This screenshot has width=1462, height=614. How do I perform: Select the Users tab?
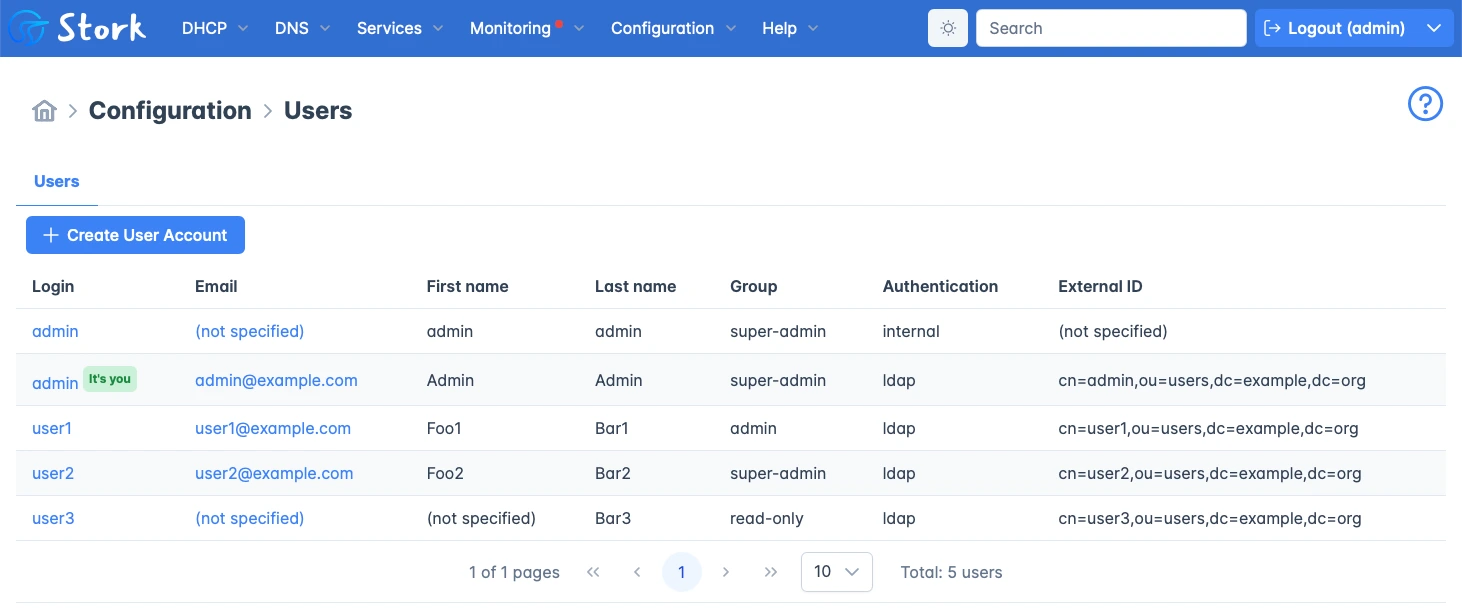[57, 181]
